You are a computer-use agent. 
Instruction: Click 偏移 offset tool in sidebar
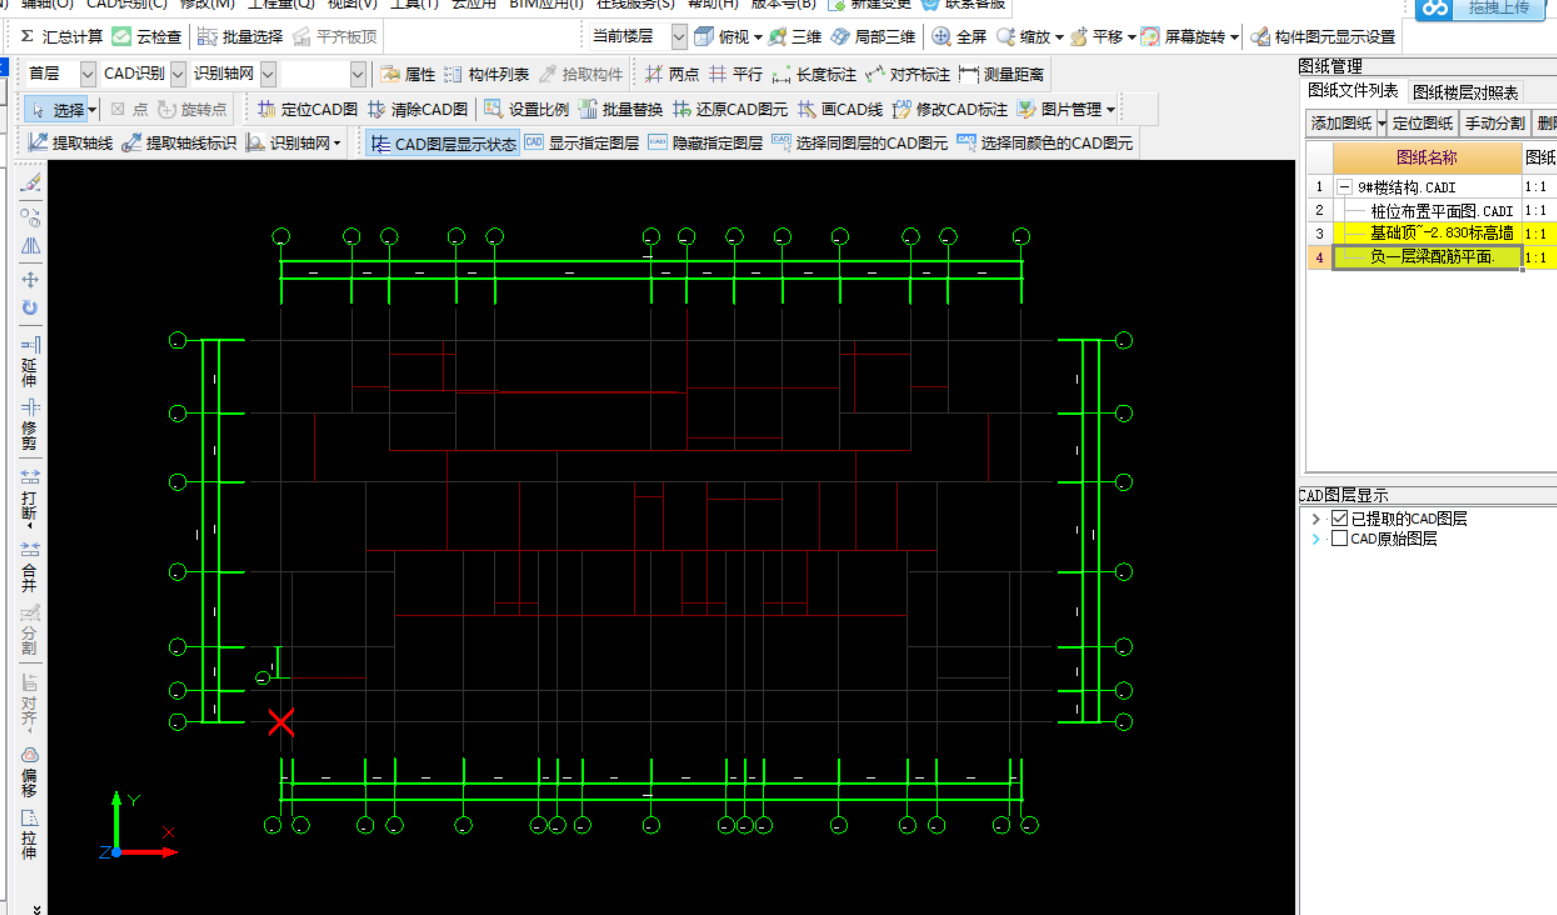(30, 771)
